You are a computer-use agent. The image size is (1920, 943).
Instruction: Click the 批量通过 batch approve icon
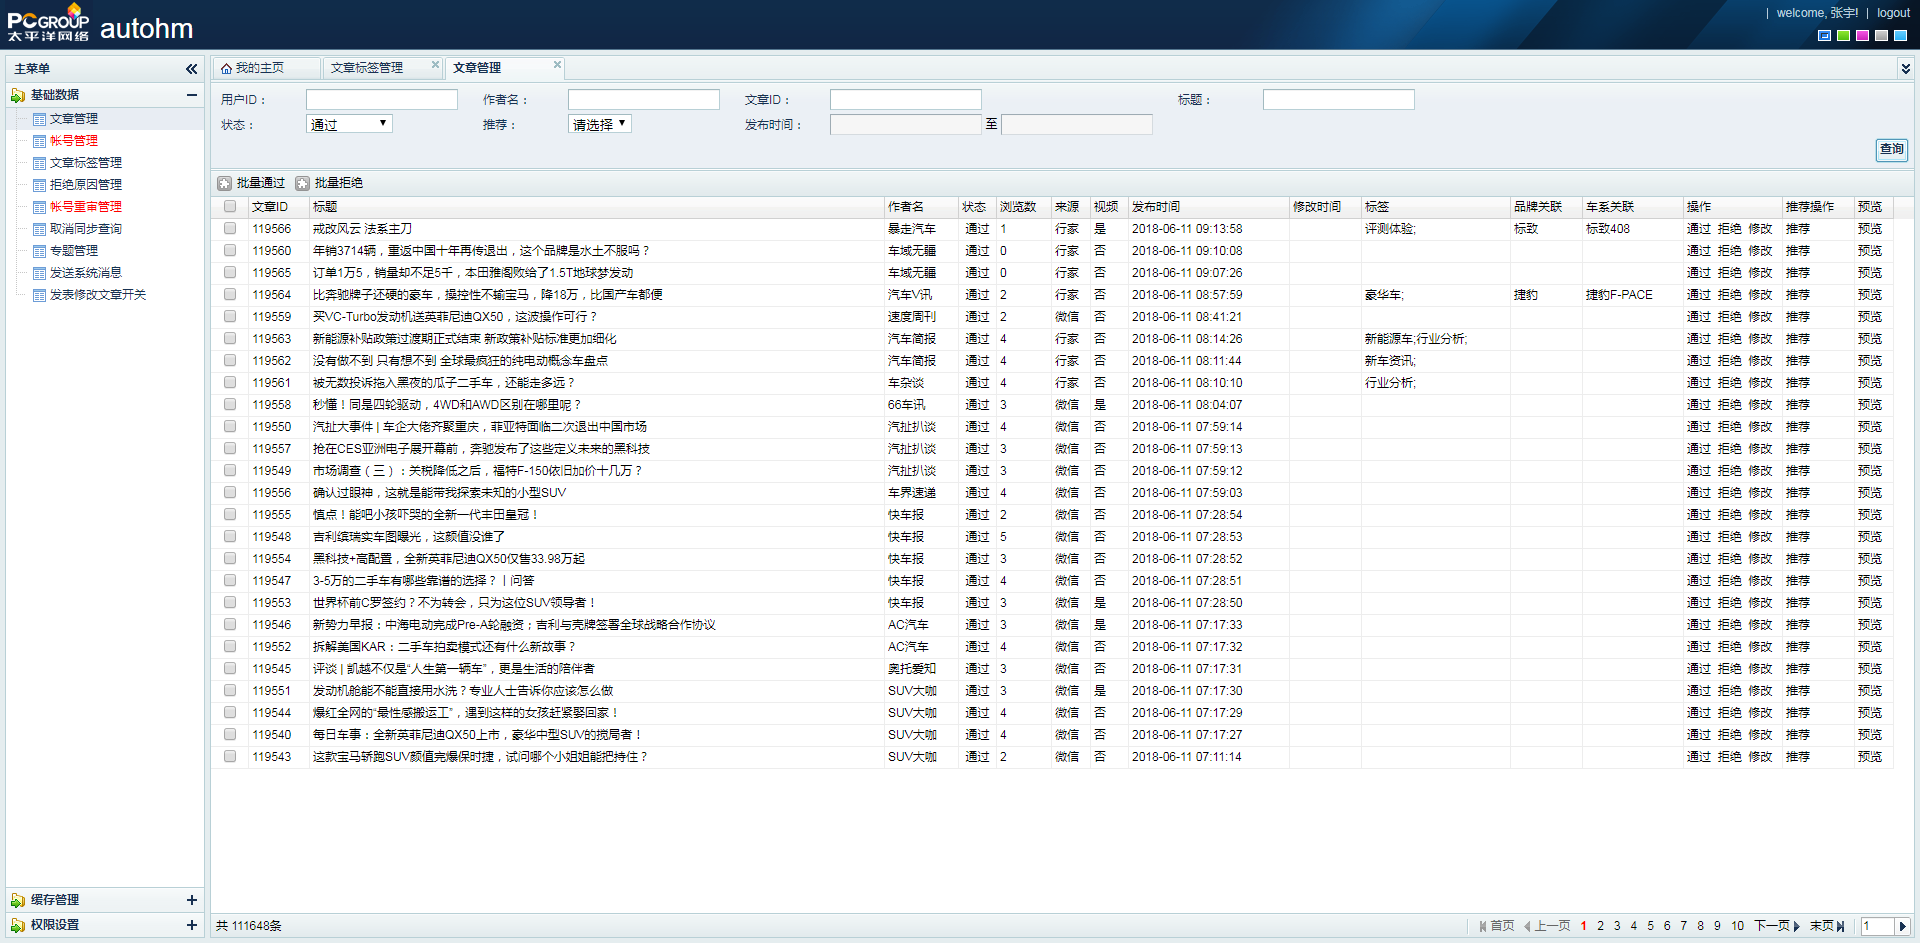point(225,183)
